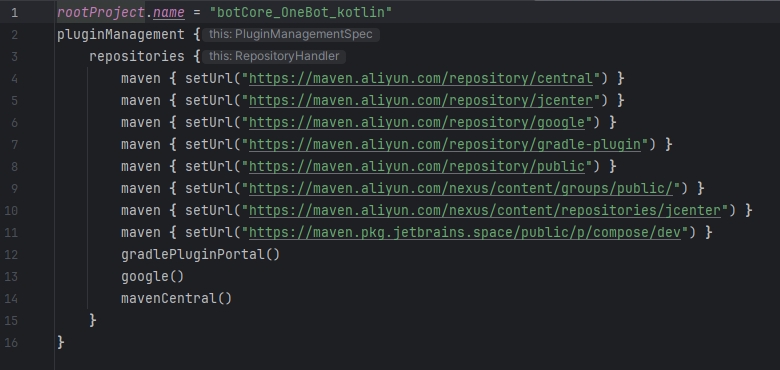The width and height of the screenshot is (780, 370).
Task: Open the nexus groups/public URL link
Action: (x=461, y=188)
